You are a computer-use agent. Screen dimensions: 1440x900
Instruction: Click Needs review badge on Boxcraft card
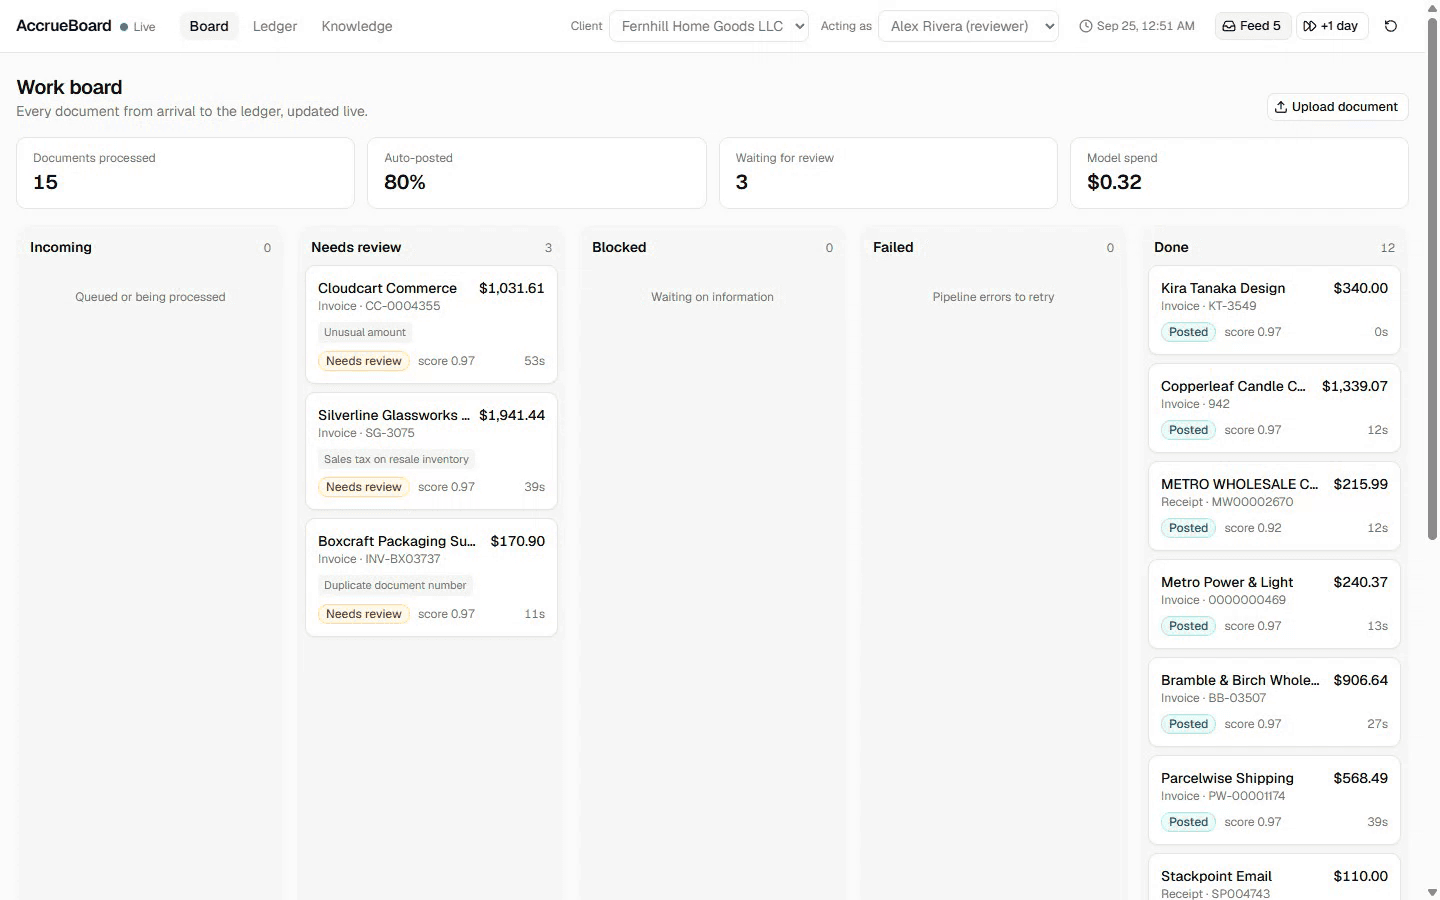pos(364,614)
